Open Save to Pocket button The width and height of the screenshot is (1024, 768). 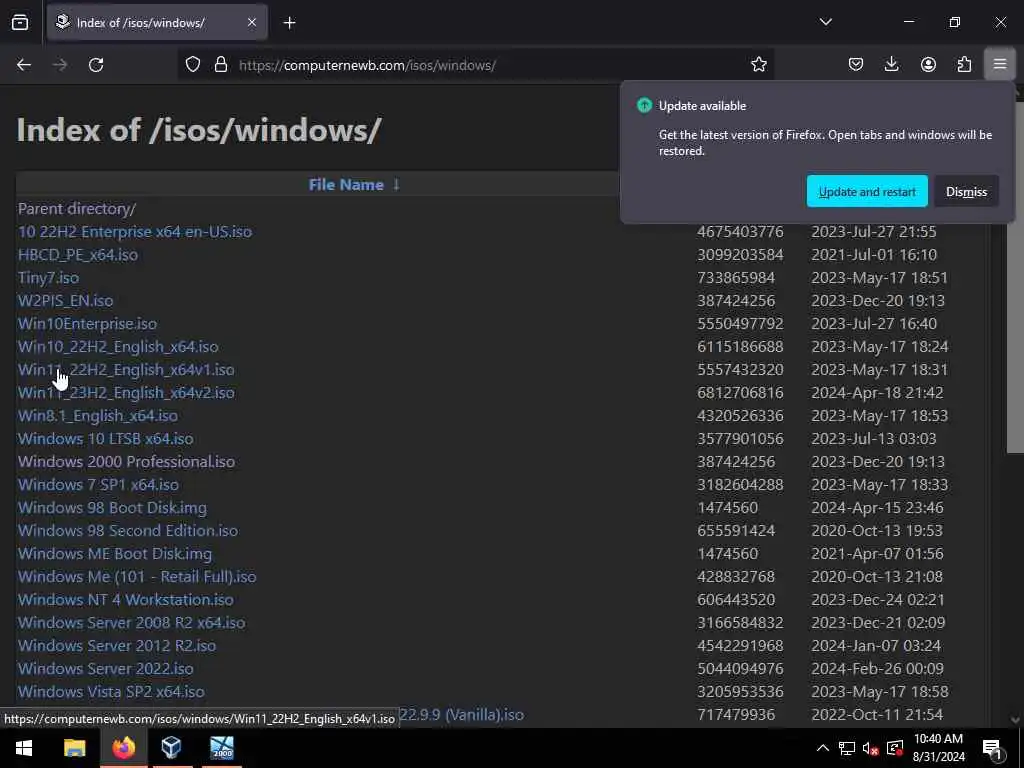pos(856,64)
